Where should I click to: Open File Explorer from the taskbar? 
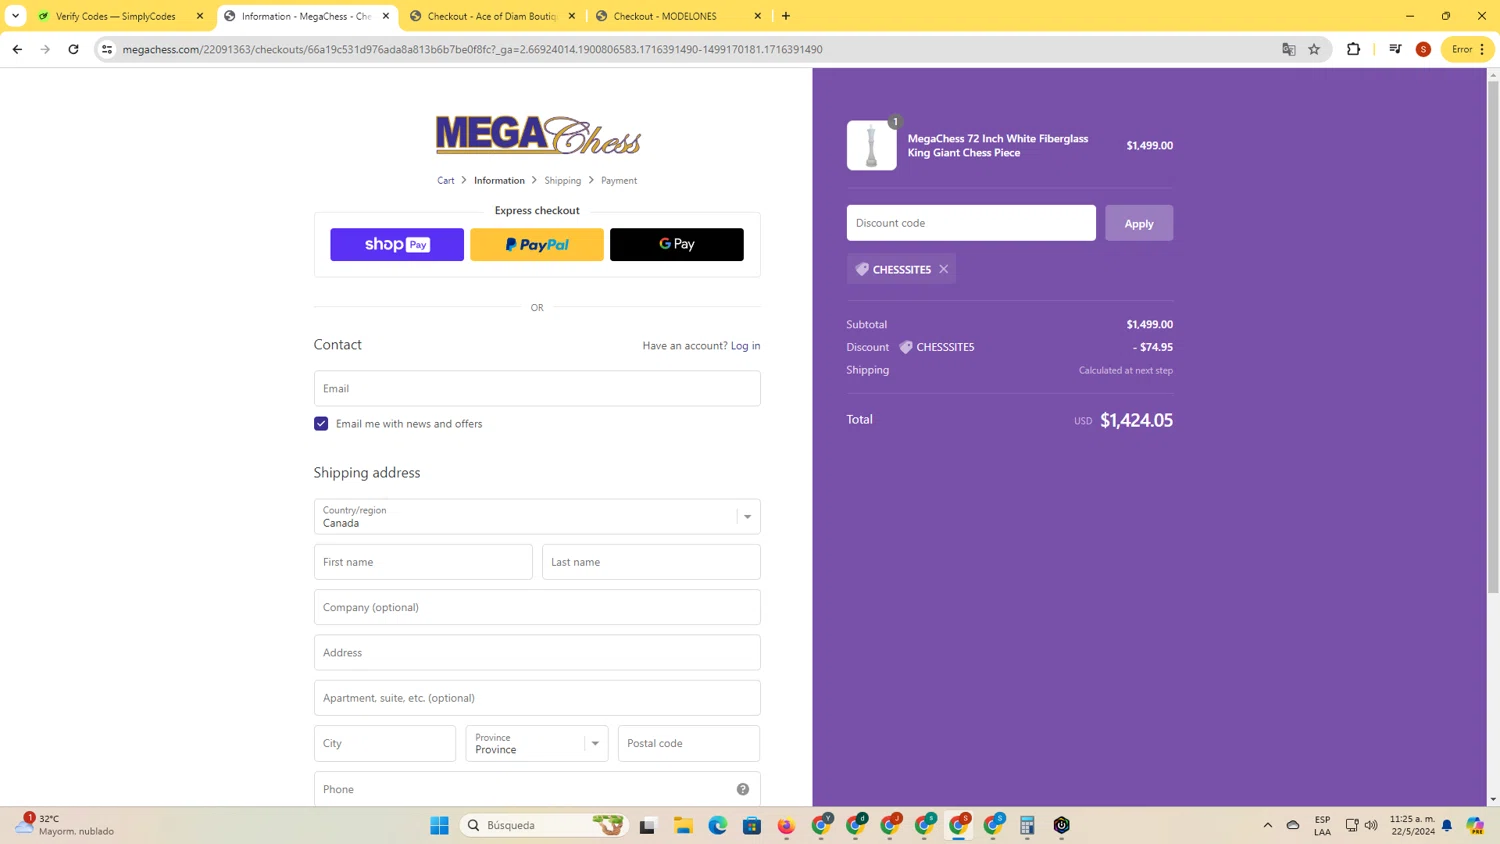[683, 825]
